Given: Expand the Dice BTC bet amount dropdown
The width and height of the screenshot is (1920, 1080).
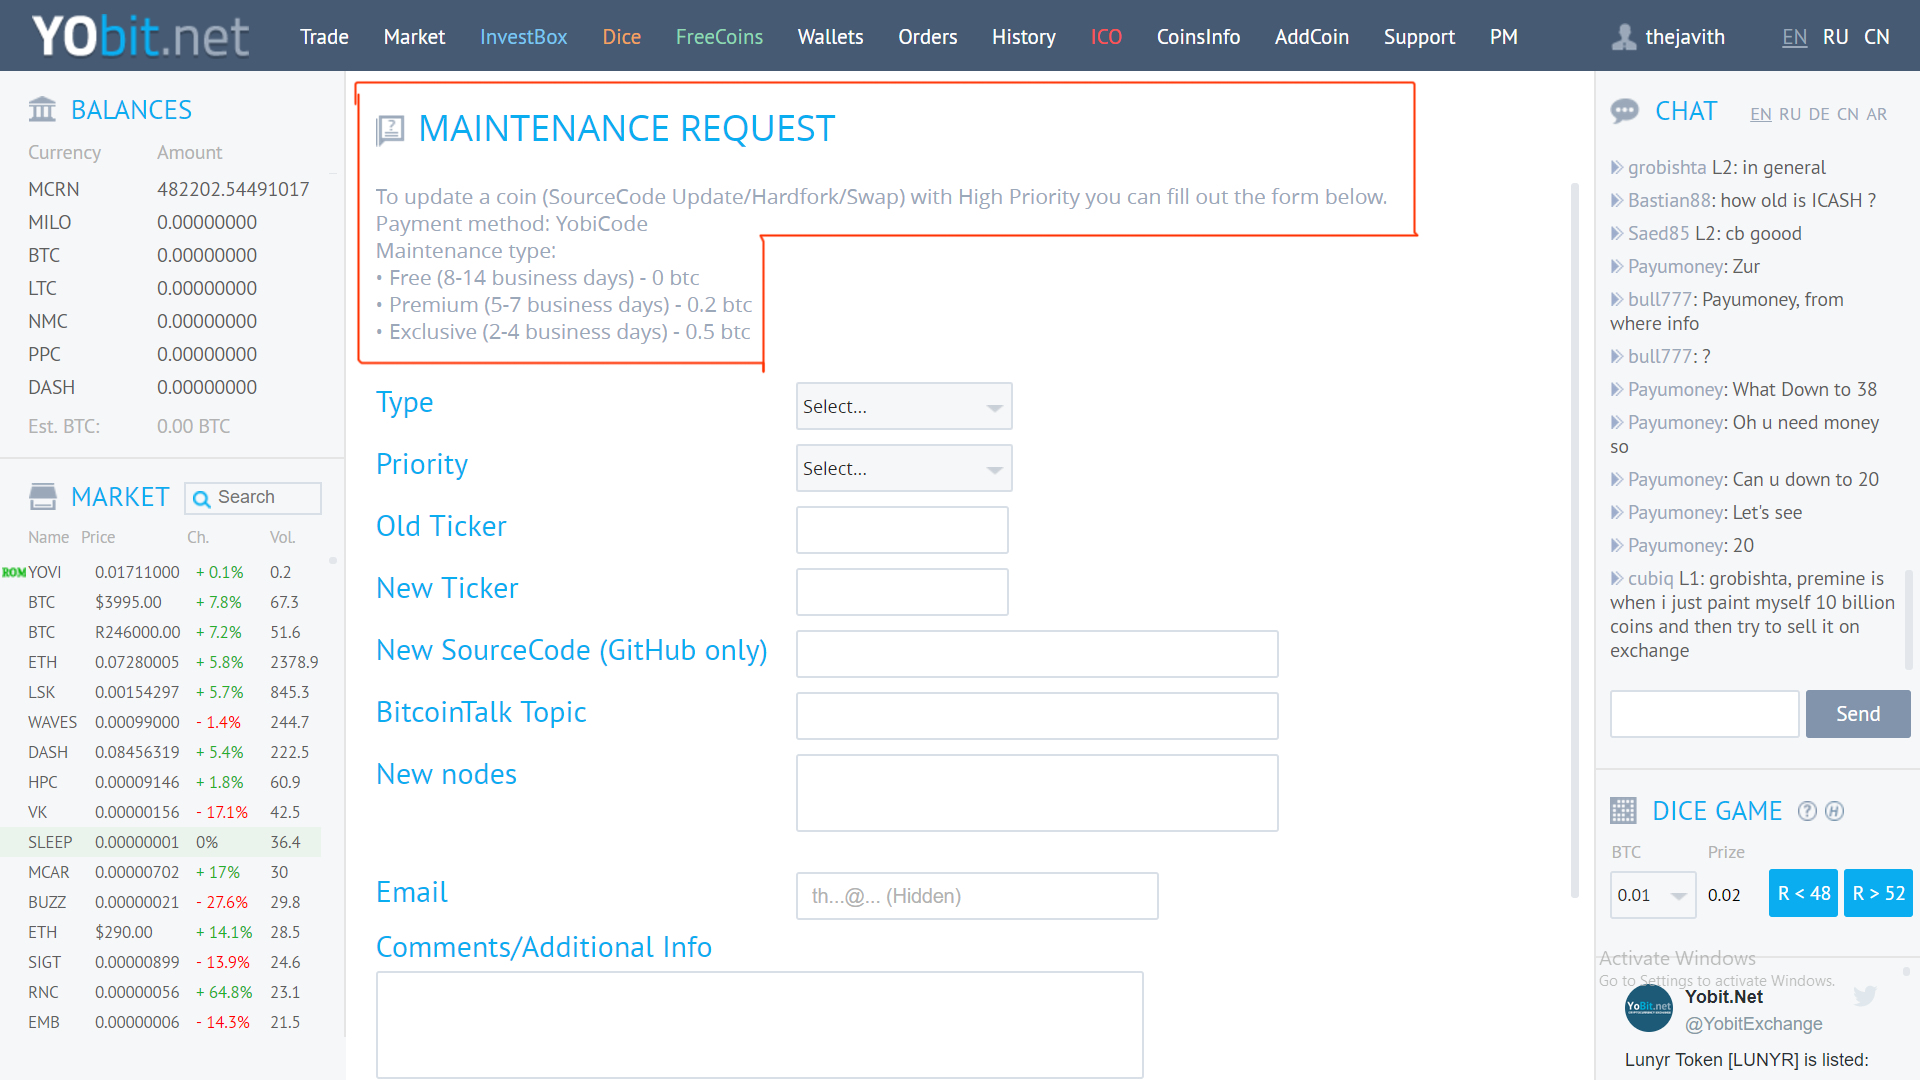Looking at the screenshot, I should pyautogui.click(x=1652, y=895).
